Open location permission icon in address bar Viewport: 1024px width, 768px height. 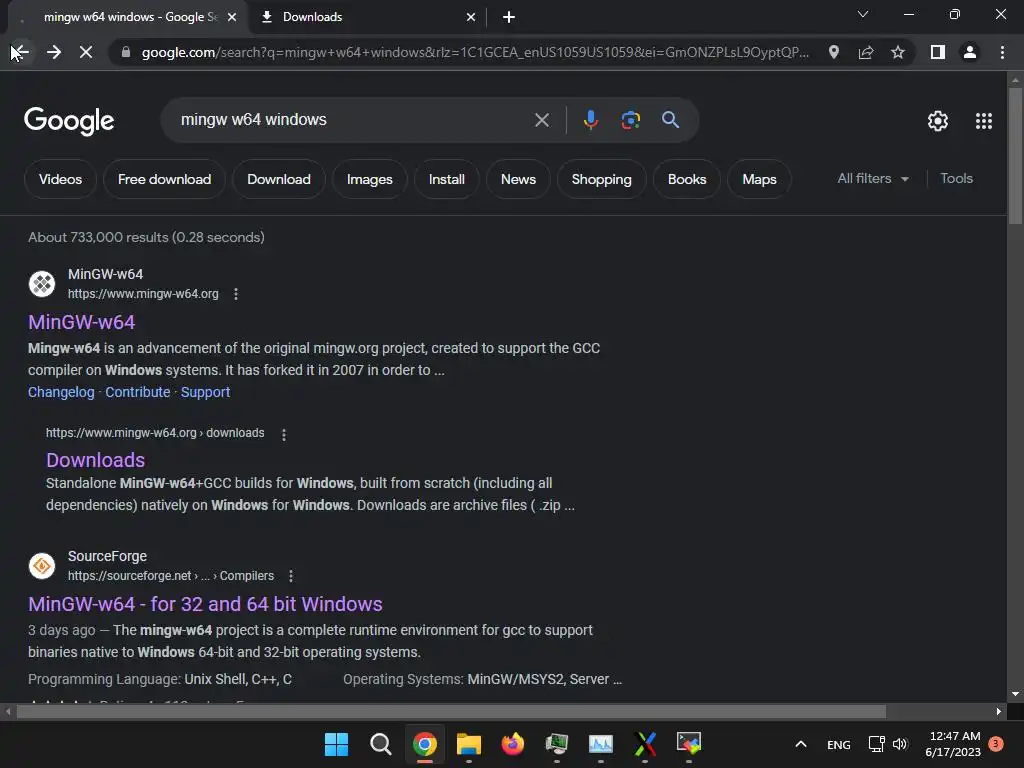833,52
